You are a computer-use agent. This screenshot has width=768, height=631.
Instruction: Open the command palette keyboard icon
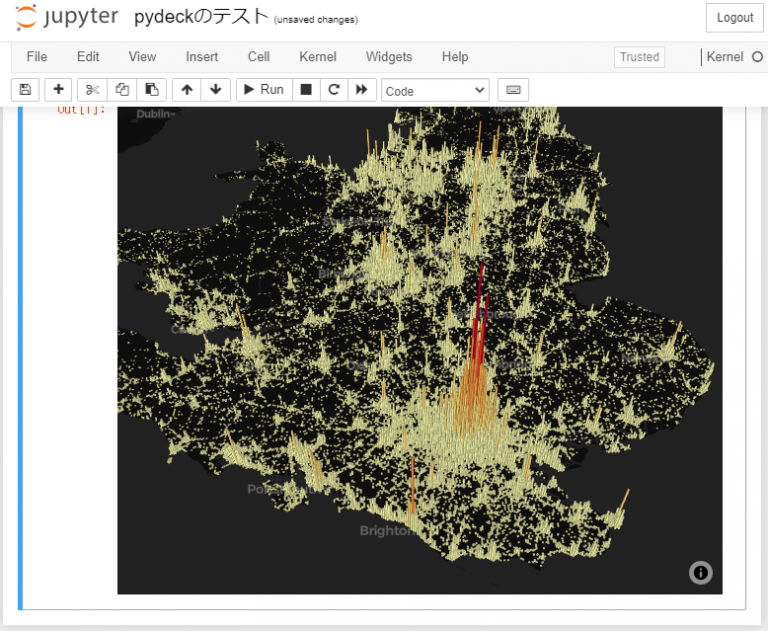[x=513, y=90]
